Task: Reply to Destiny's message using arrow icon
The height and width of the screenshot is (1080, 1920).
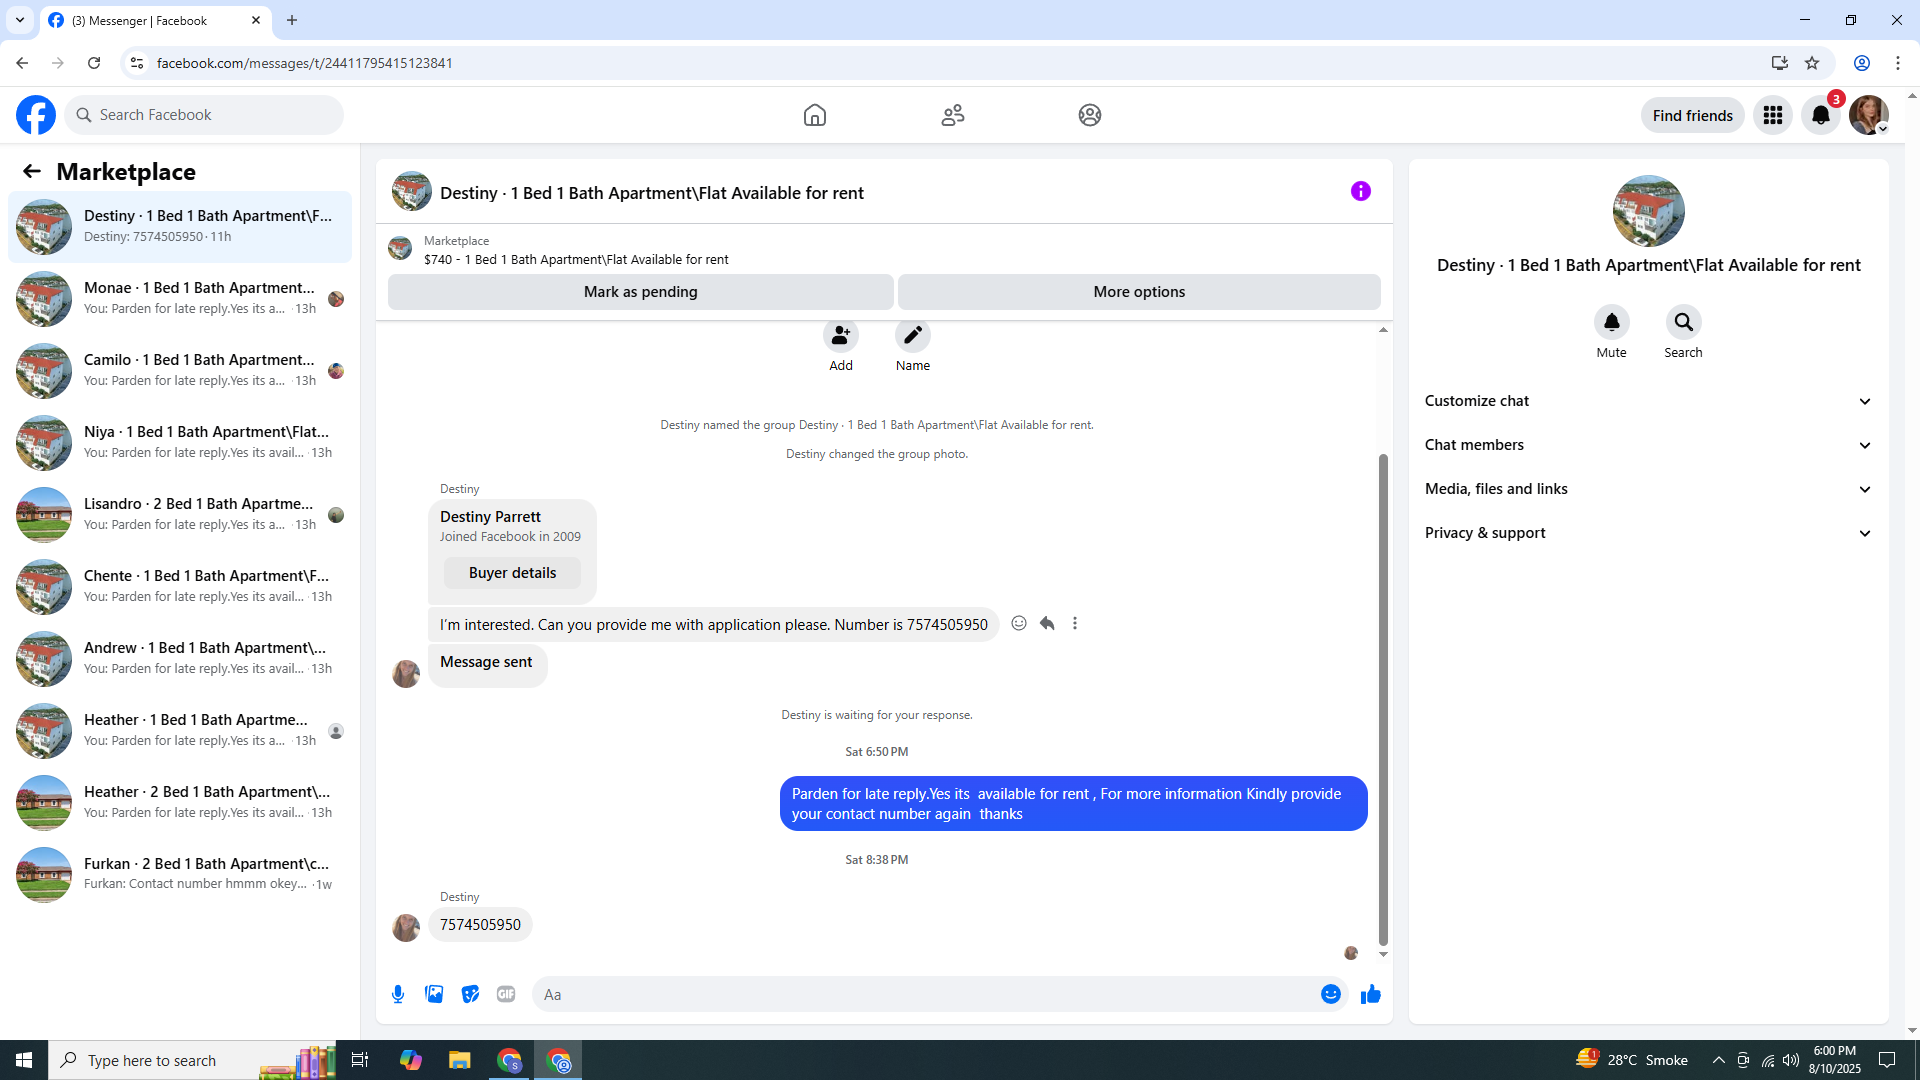Action: [x=1047, y=623]
